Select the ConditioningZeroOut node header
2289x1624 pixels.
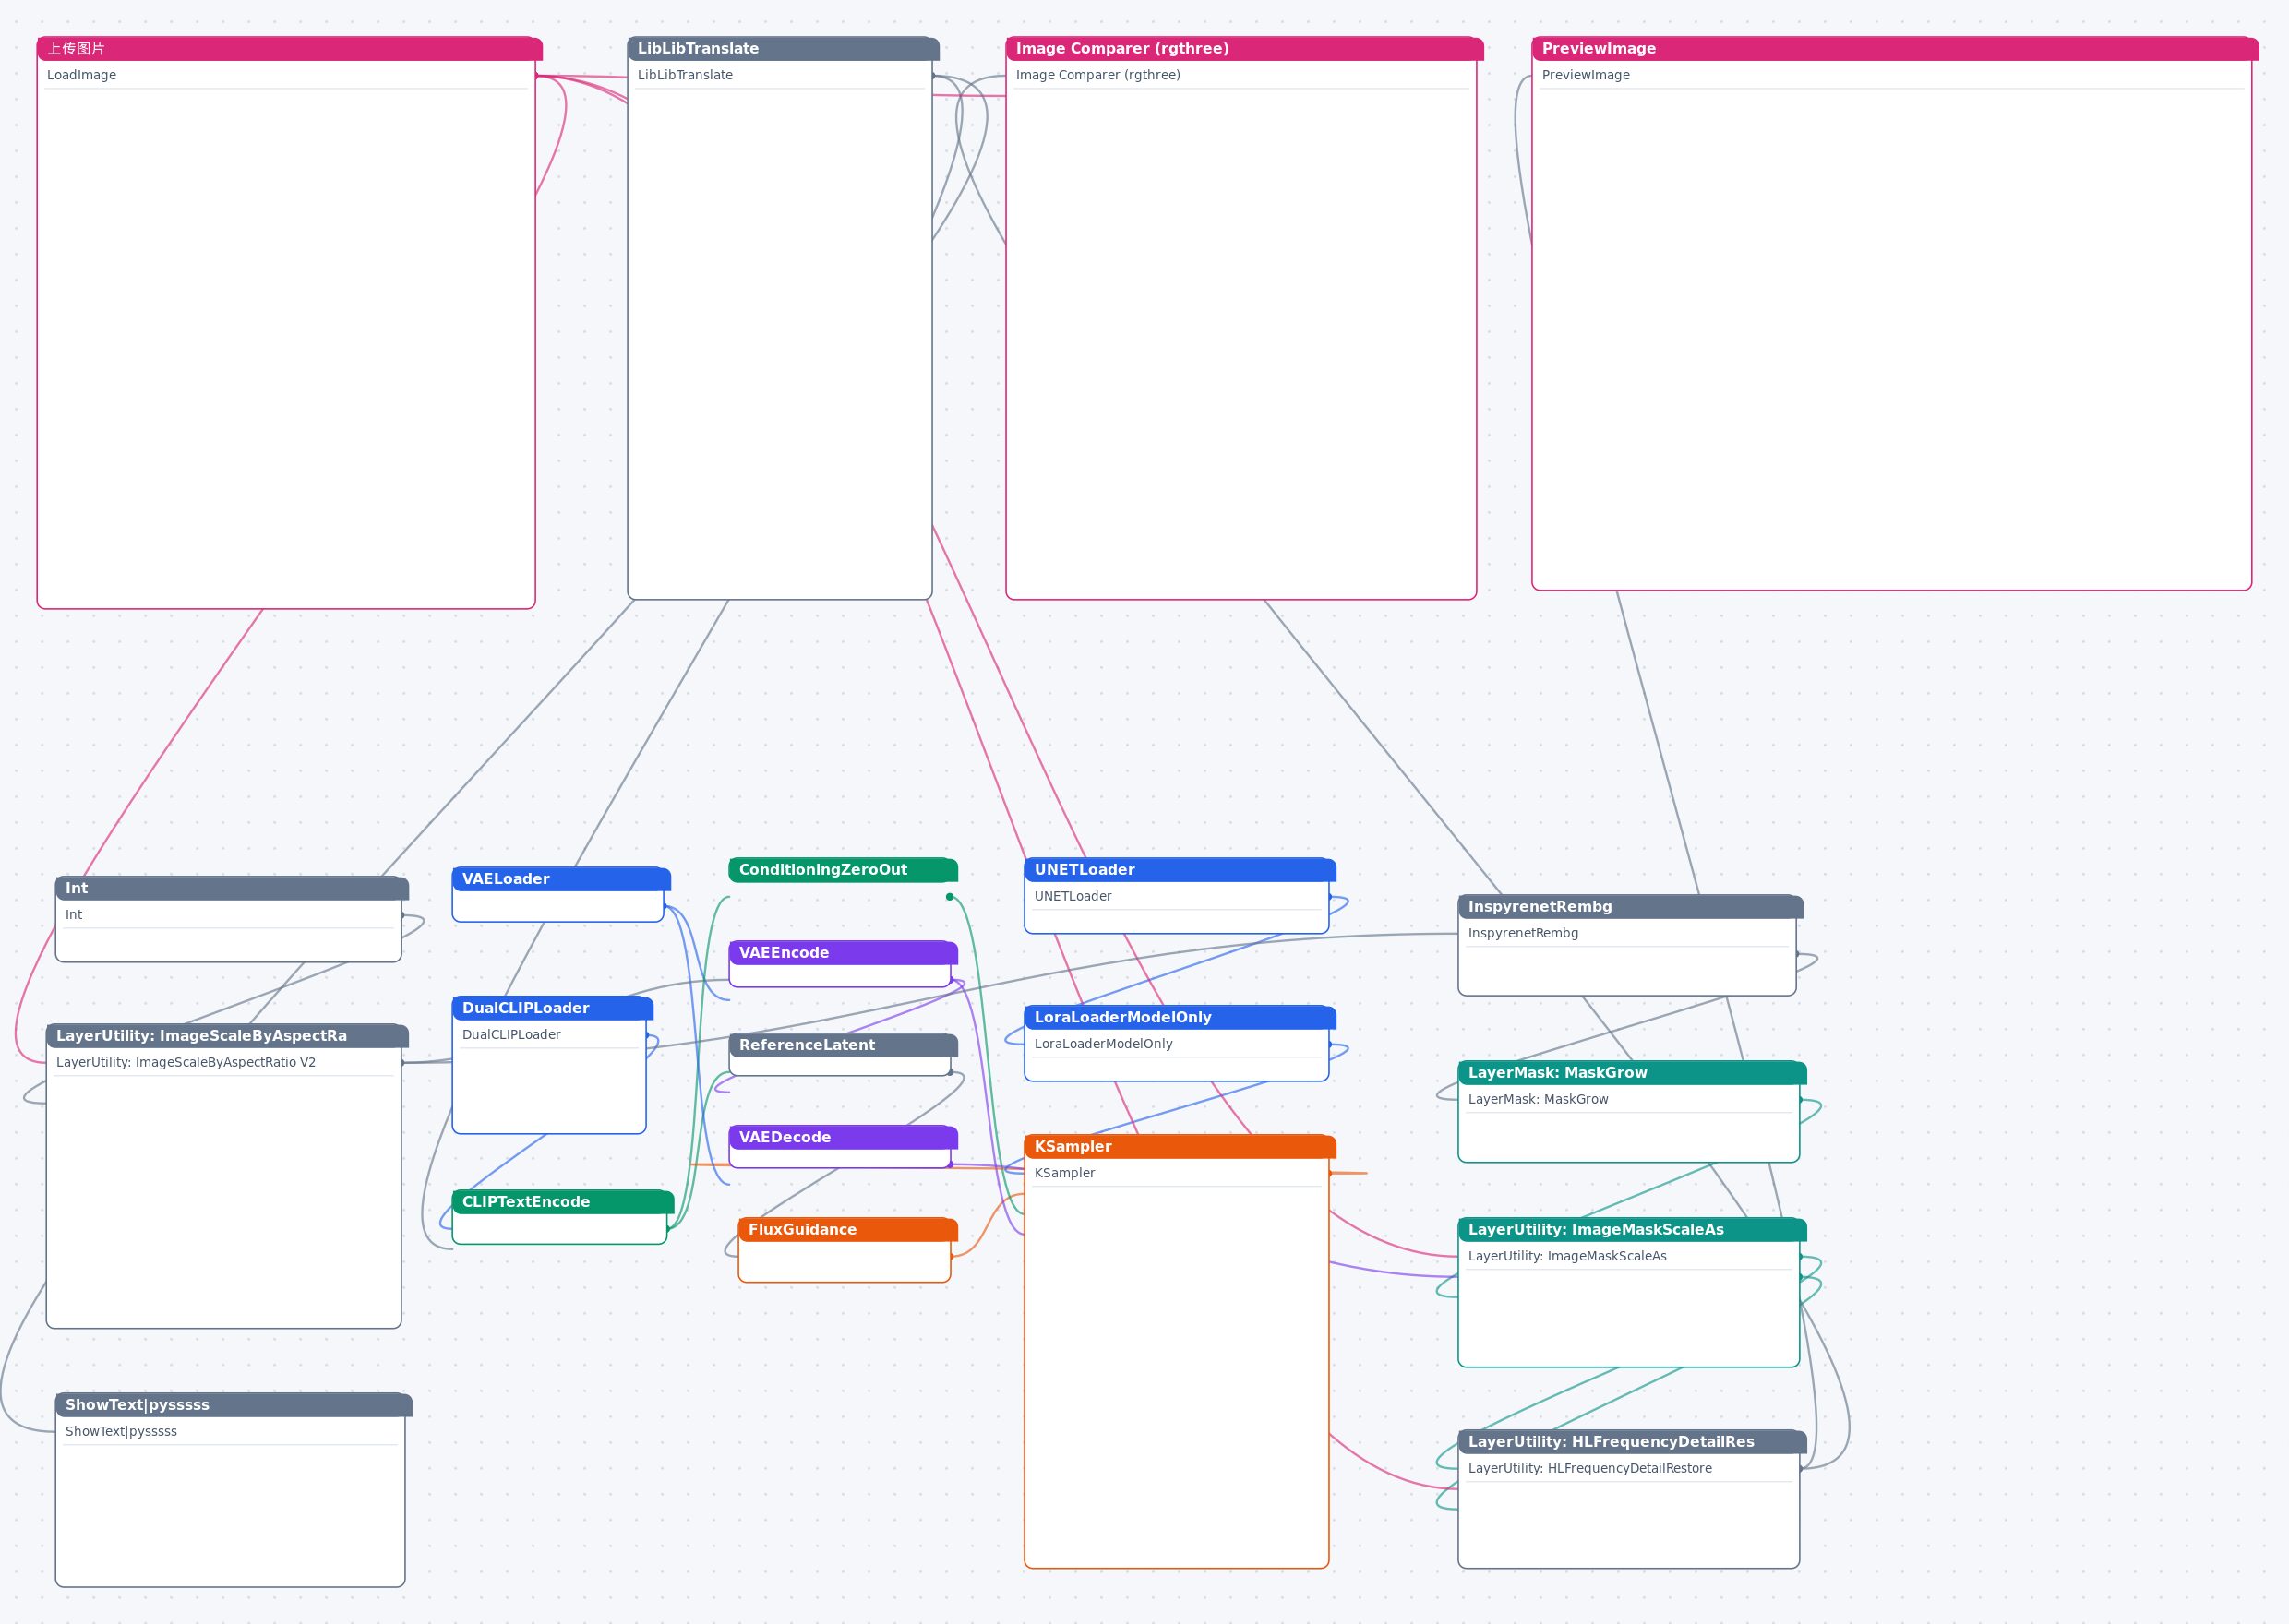[843, 870]
